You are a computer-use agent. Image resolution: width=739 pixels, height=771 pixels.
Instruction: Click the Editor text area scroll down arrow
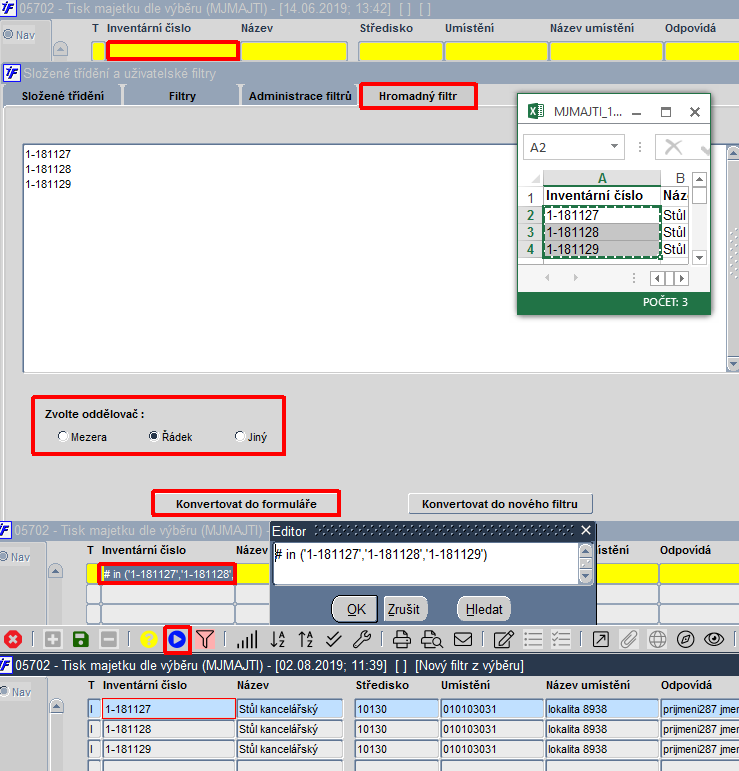pyautogui.click(x=585, y=576)
